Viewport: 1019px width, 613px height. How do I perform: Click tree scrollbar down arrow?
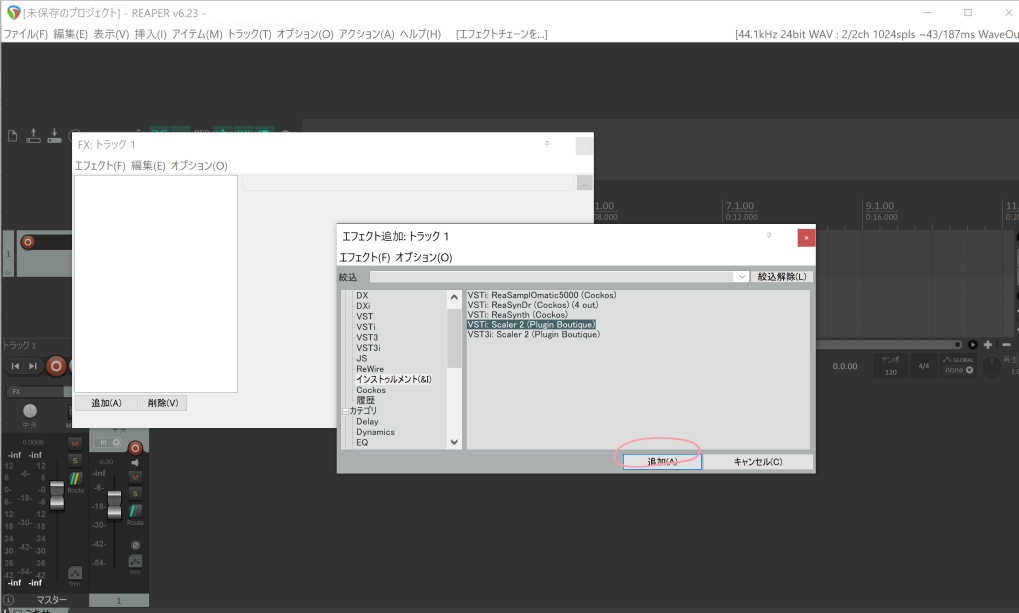point(454,442)
